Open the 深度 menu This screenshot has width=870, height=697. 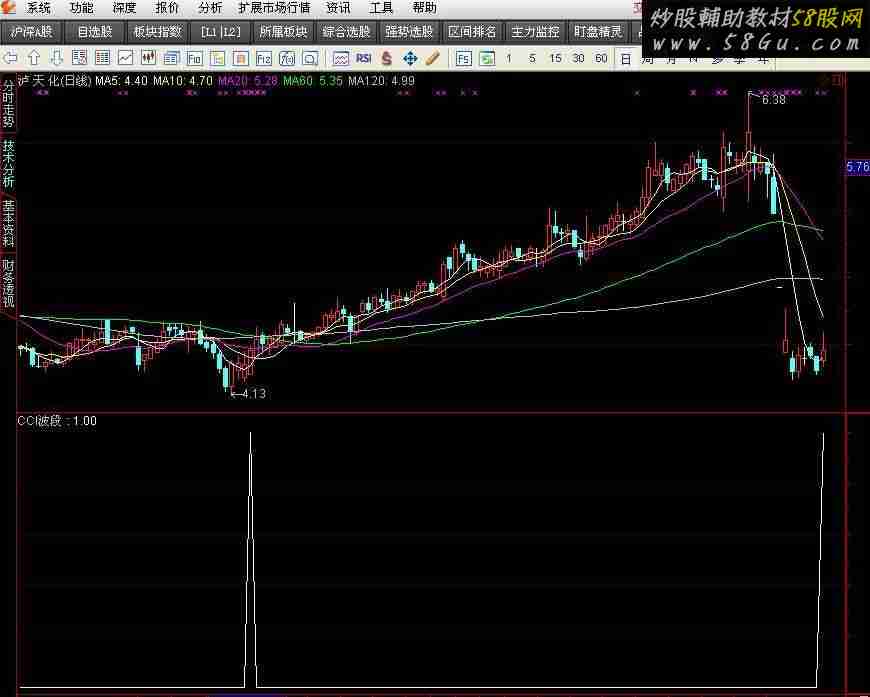pos(124,8)
